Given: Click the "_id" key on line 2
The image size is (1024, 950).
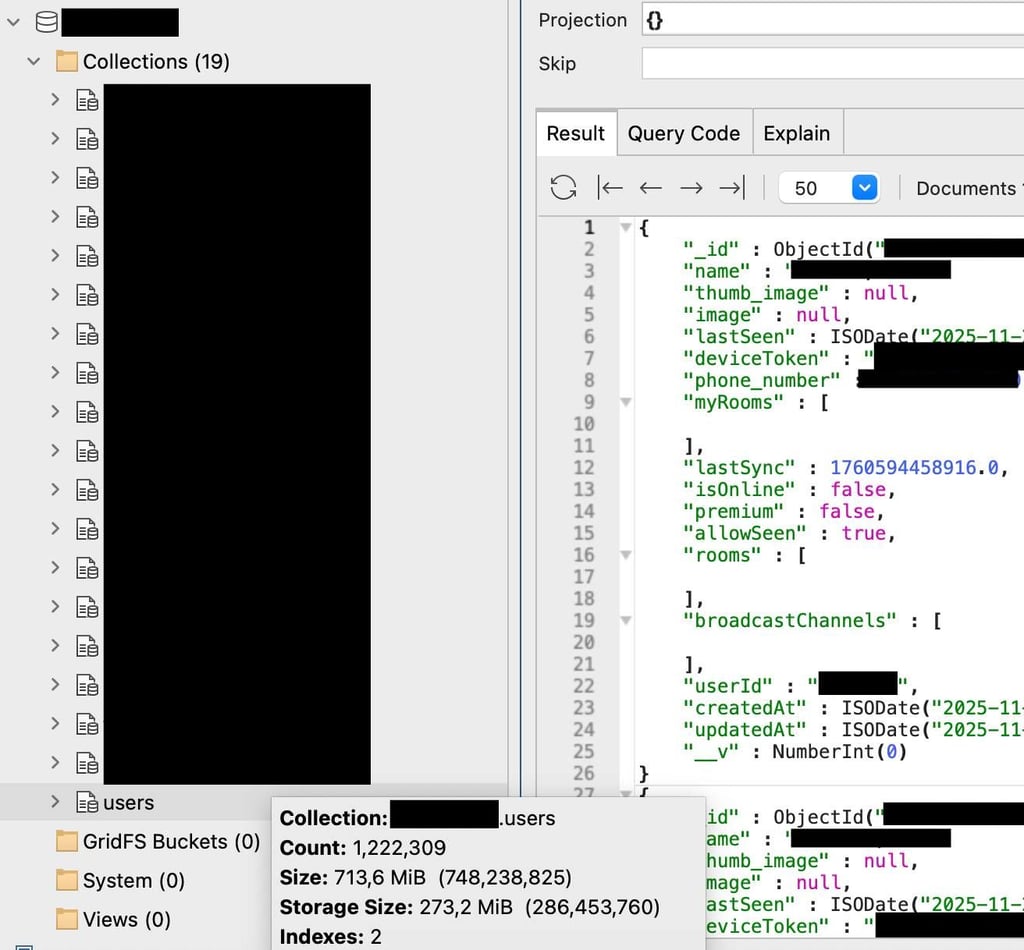Looking at the screenshot, I should click(711, 249).
